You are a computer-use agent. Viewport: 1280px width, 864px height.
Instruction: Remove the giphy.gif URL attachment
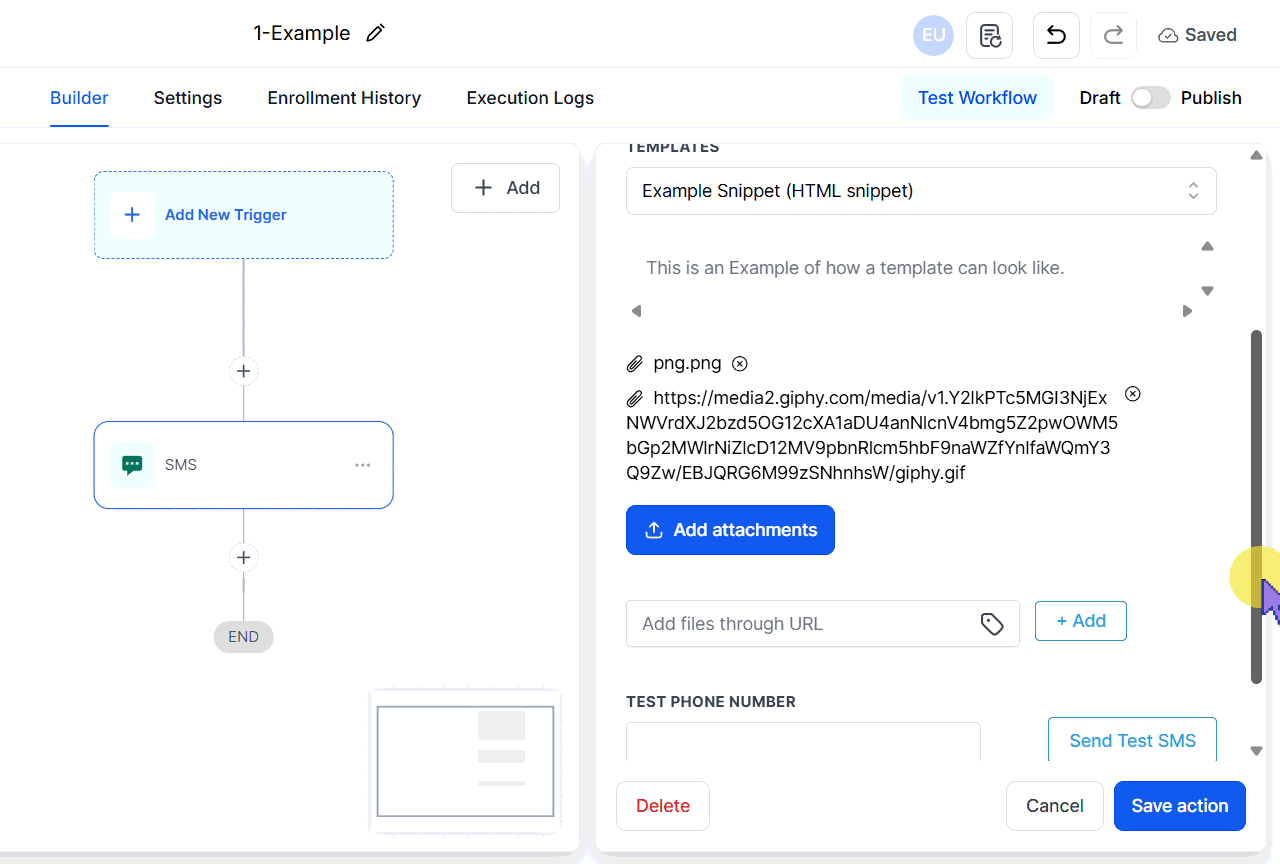click(1132, 394)
